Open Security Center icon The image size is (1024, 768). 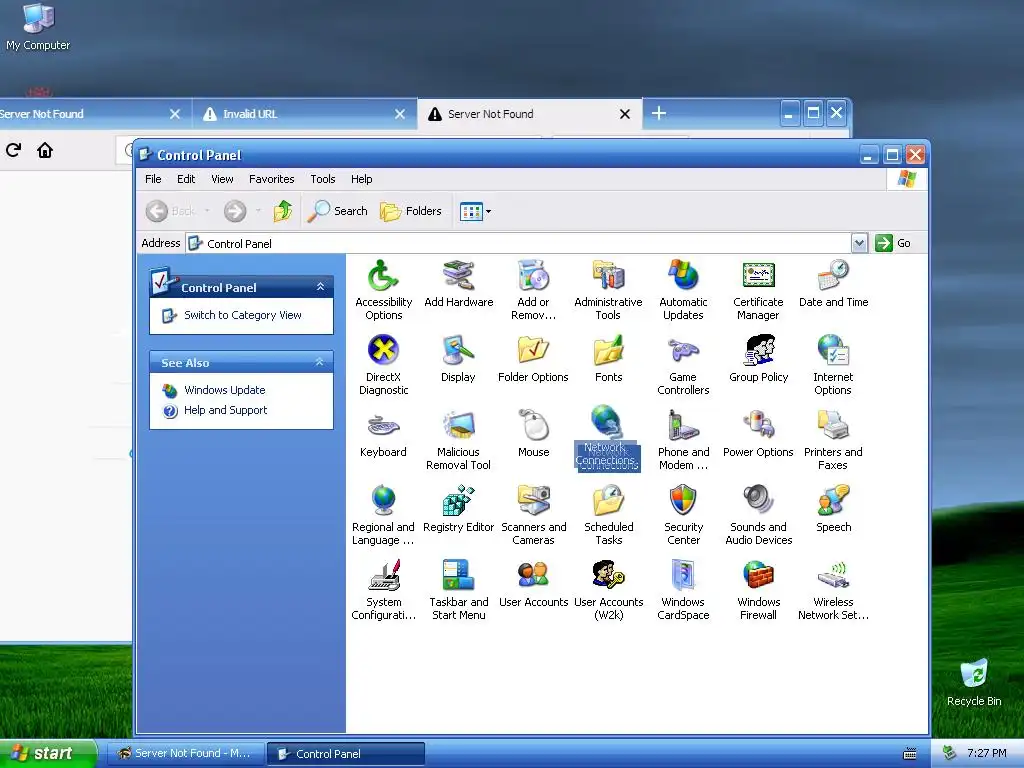click(683, 515)
